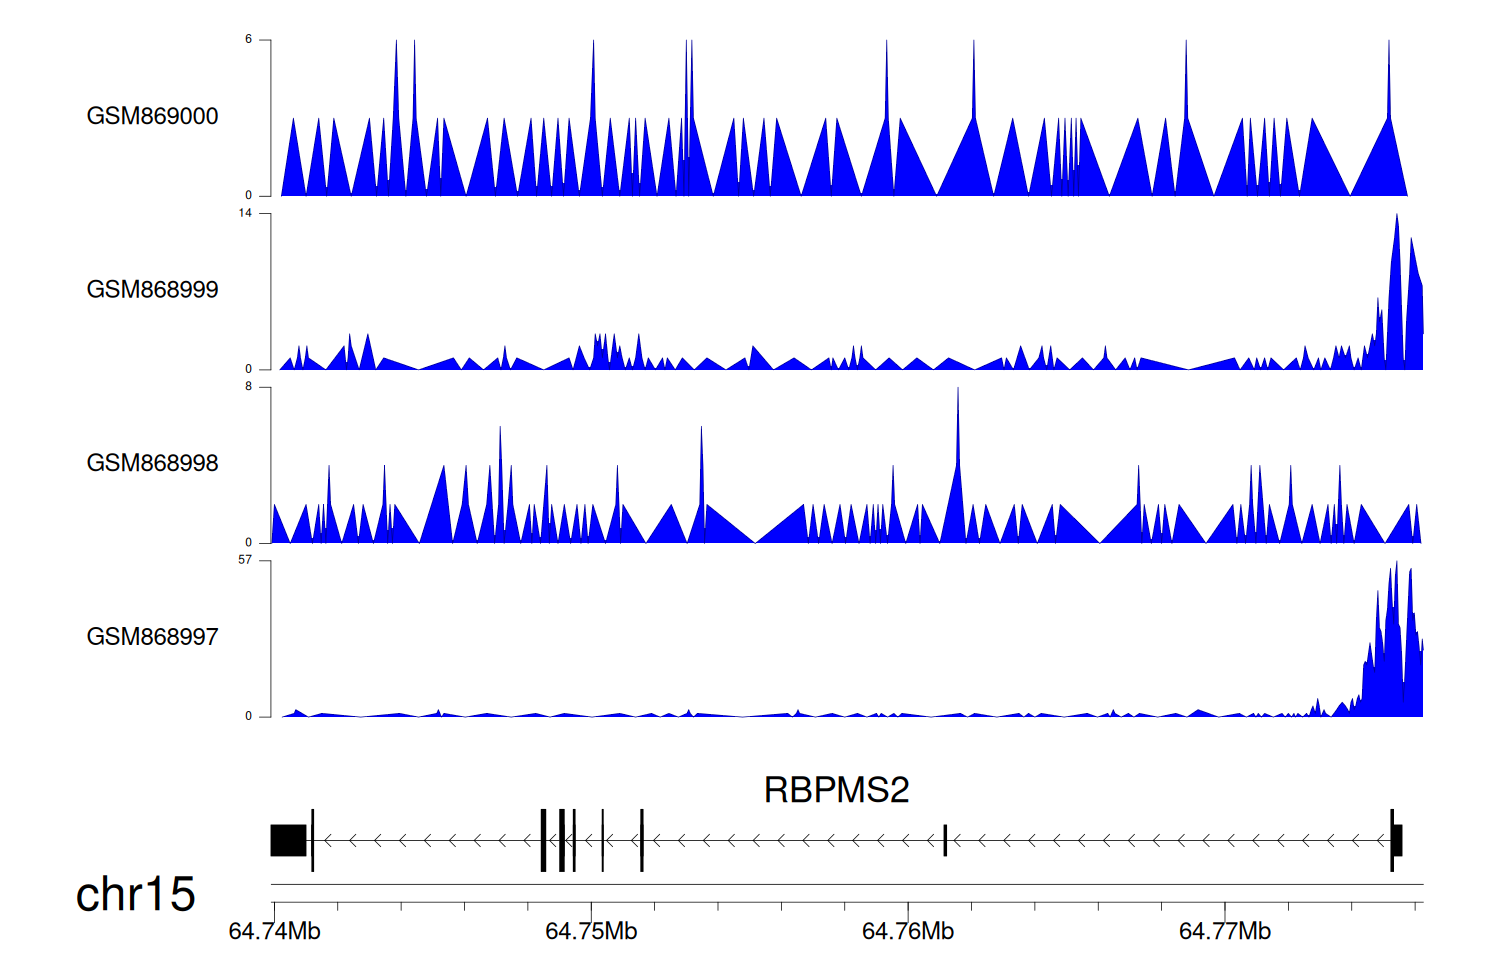The height and width of the screenshot is (980, 1500).
Task: Select the GSM868999 track label
Action: 152,290
